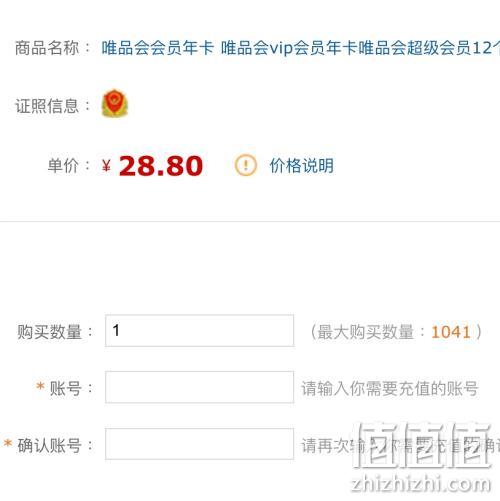
Task: Click the orange exclamation price notice icon
Action: 246,165
